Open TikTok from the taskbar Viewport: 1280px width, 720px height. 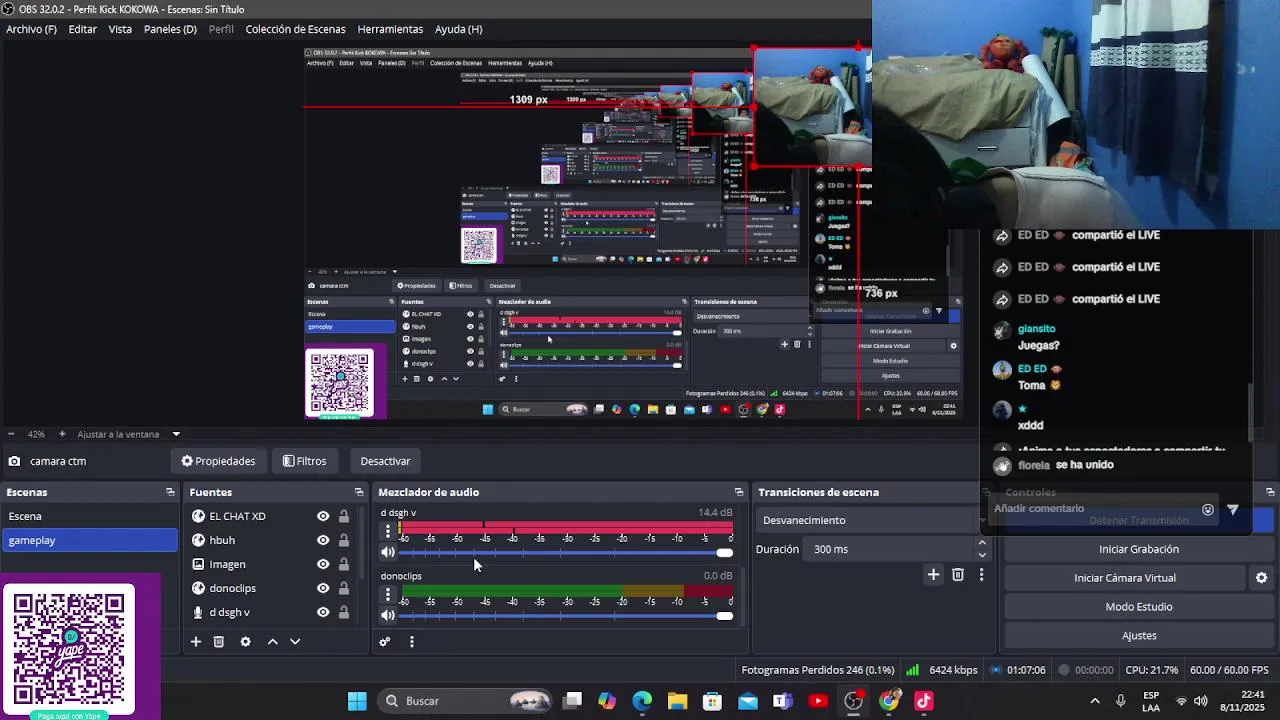tap(923, 701)
